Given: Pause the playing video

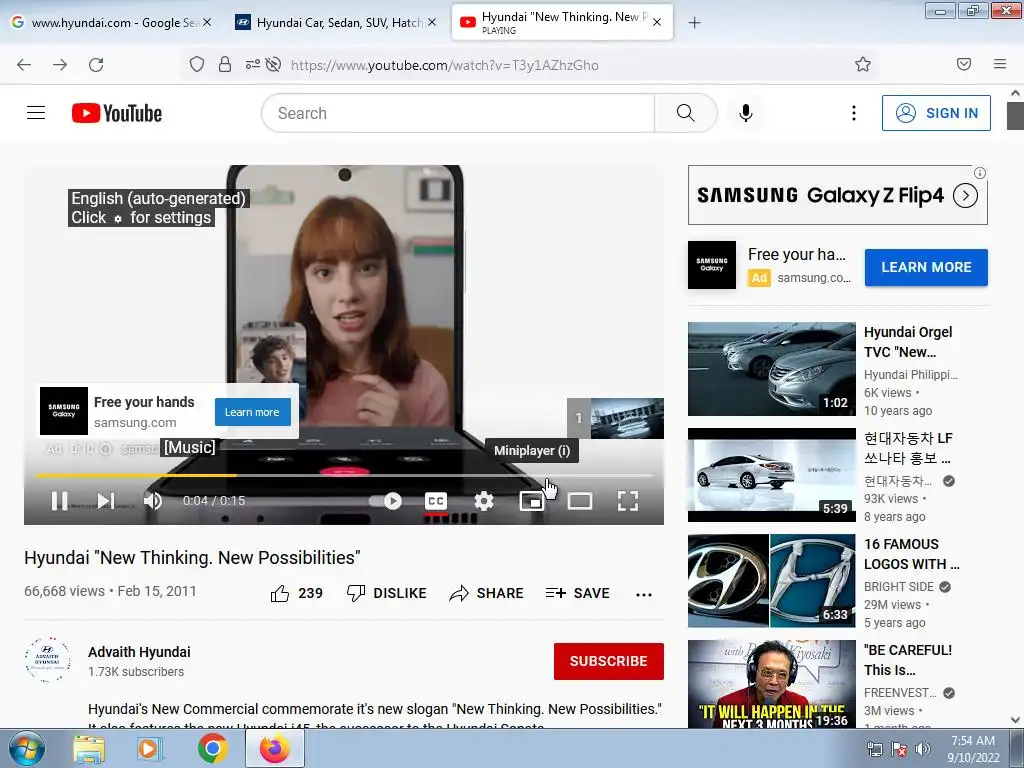Looking at the screenshot, I should [x=59, y=501].
